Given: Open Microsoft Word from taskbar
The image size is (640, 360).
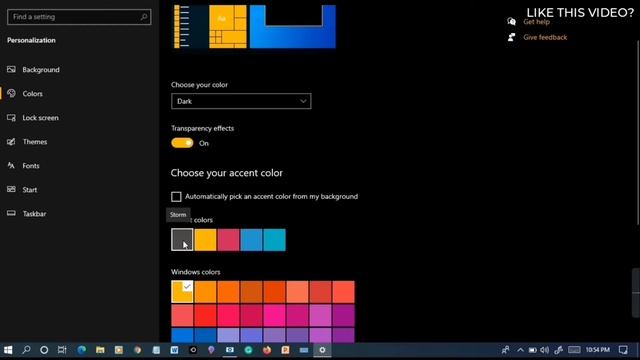Looking at the screenshot, I should (x=174, y=350).
